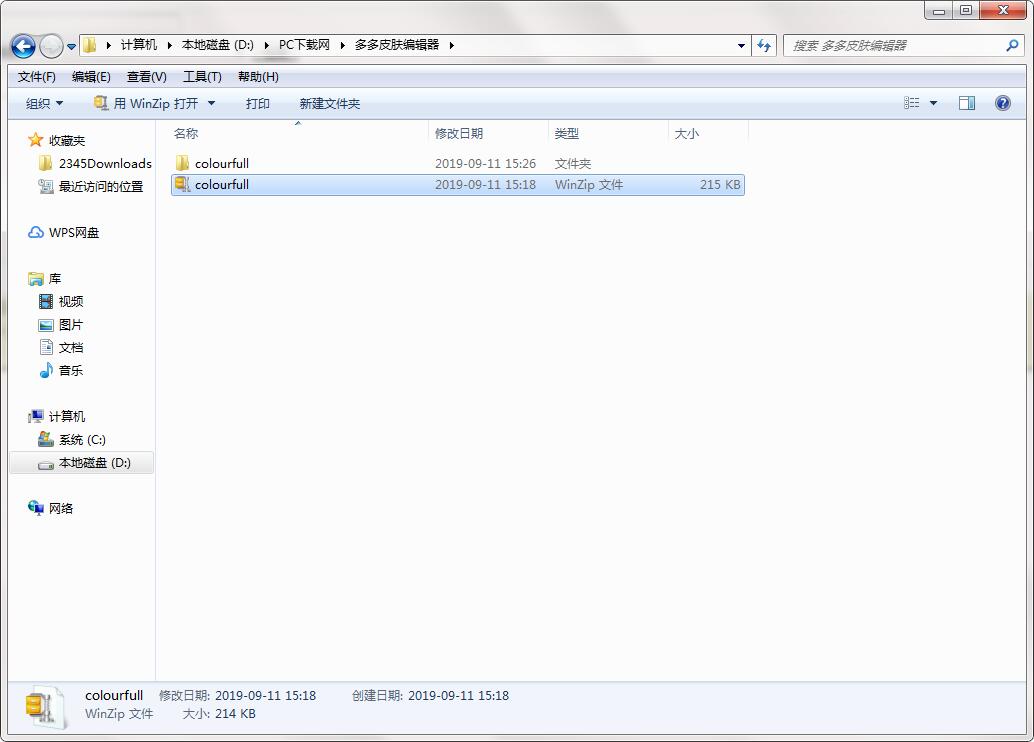Click the colourfull WinZip archive icon

(183, 185)
